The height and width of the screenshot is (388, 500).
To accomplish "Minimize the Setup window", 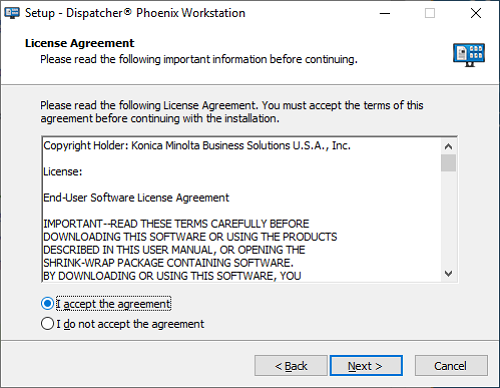I will pos(385,13).
